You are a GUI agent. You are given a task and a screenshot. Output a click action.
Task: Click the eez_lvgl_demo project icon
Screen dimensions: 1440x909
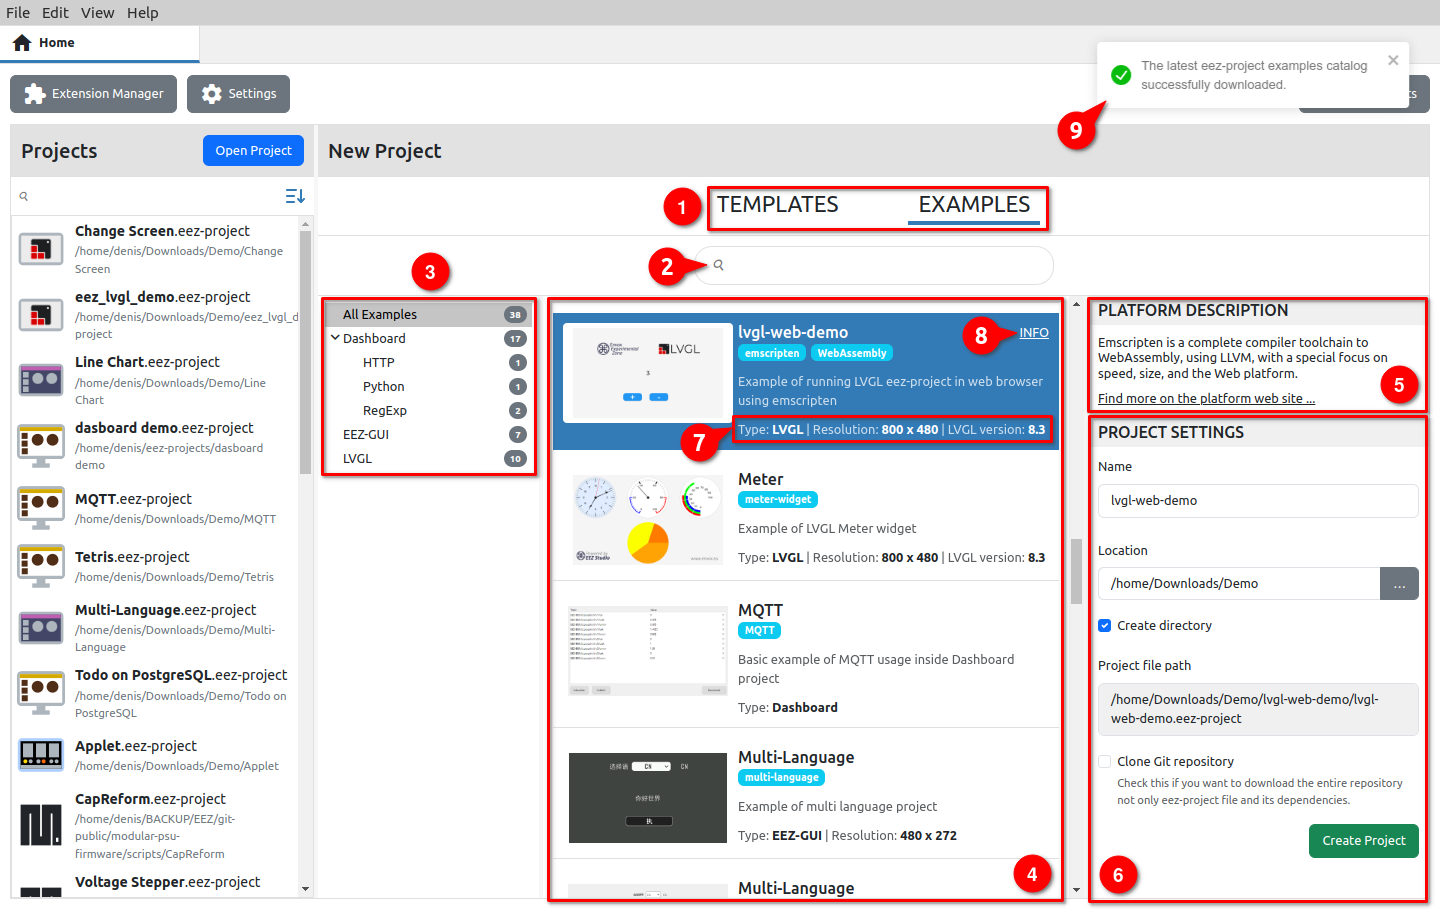tap(41, 315)
